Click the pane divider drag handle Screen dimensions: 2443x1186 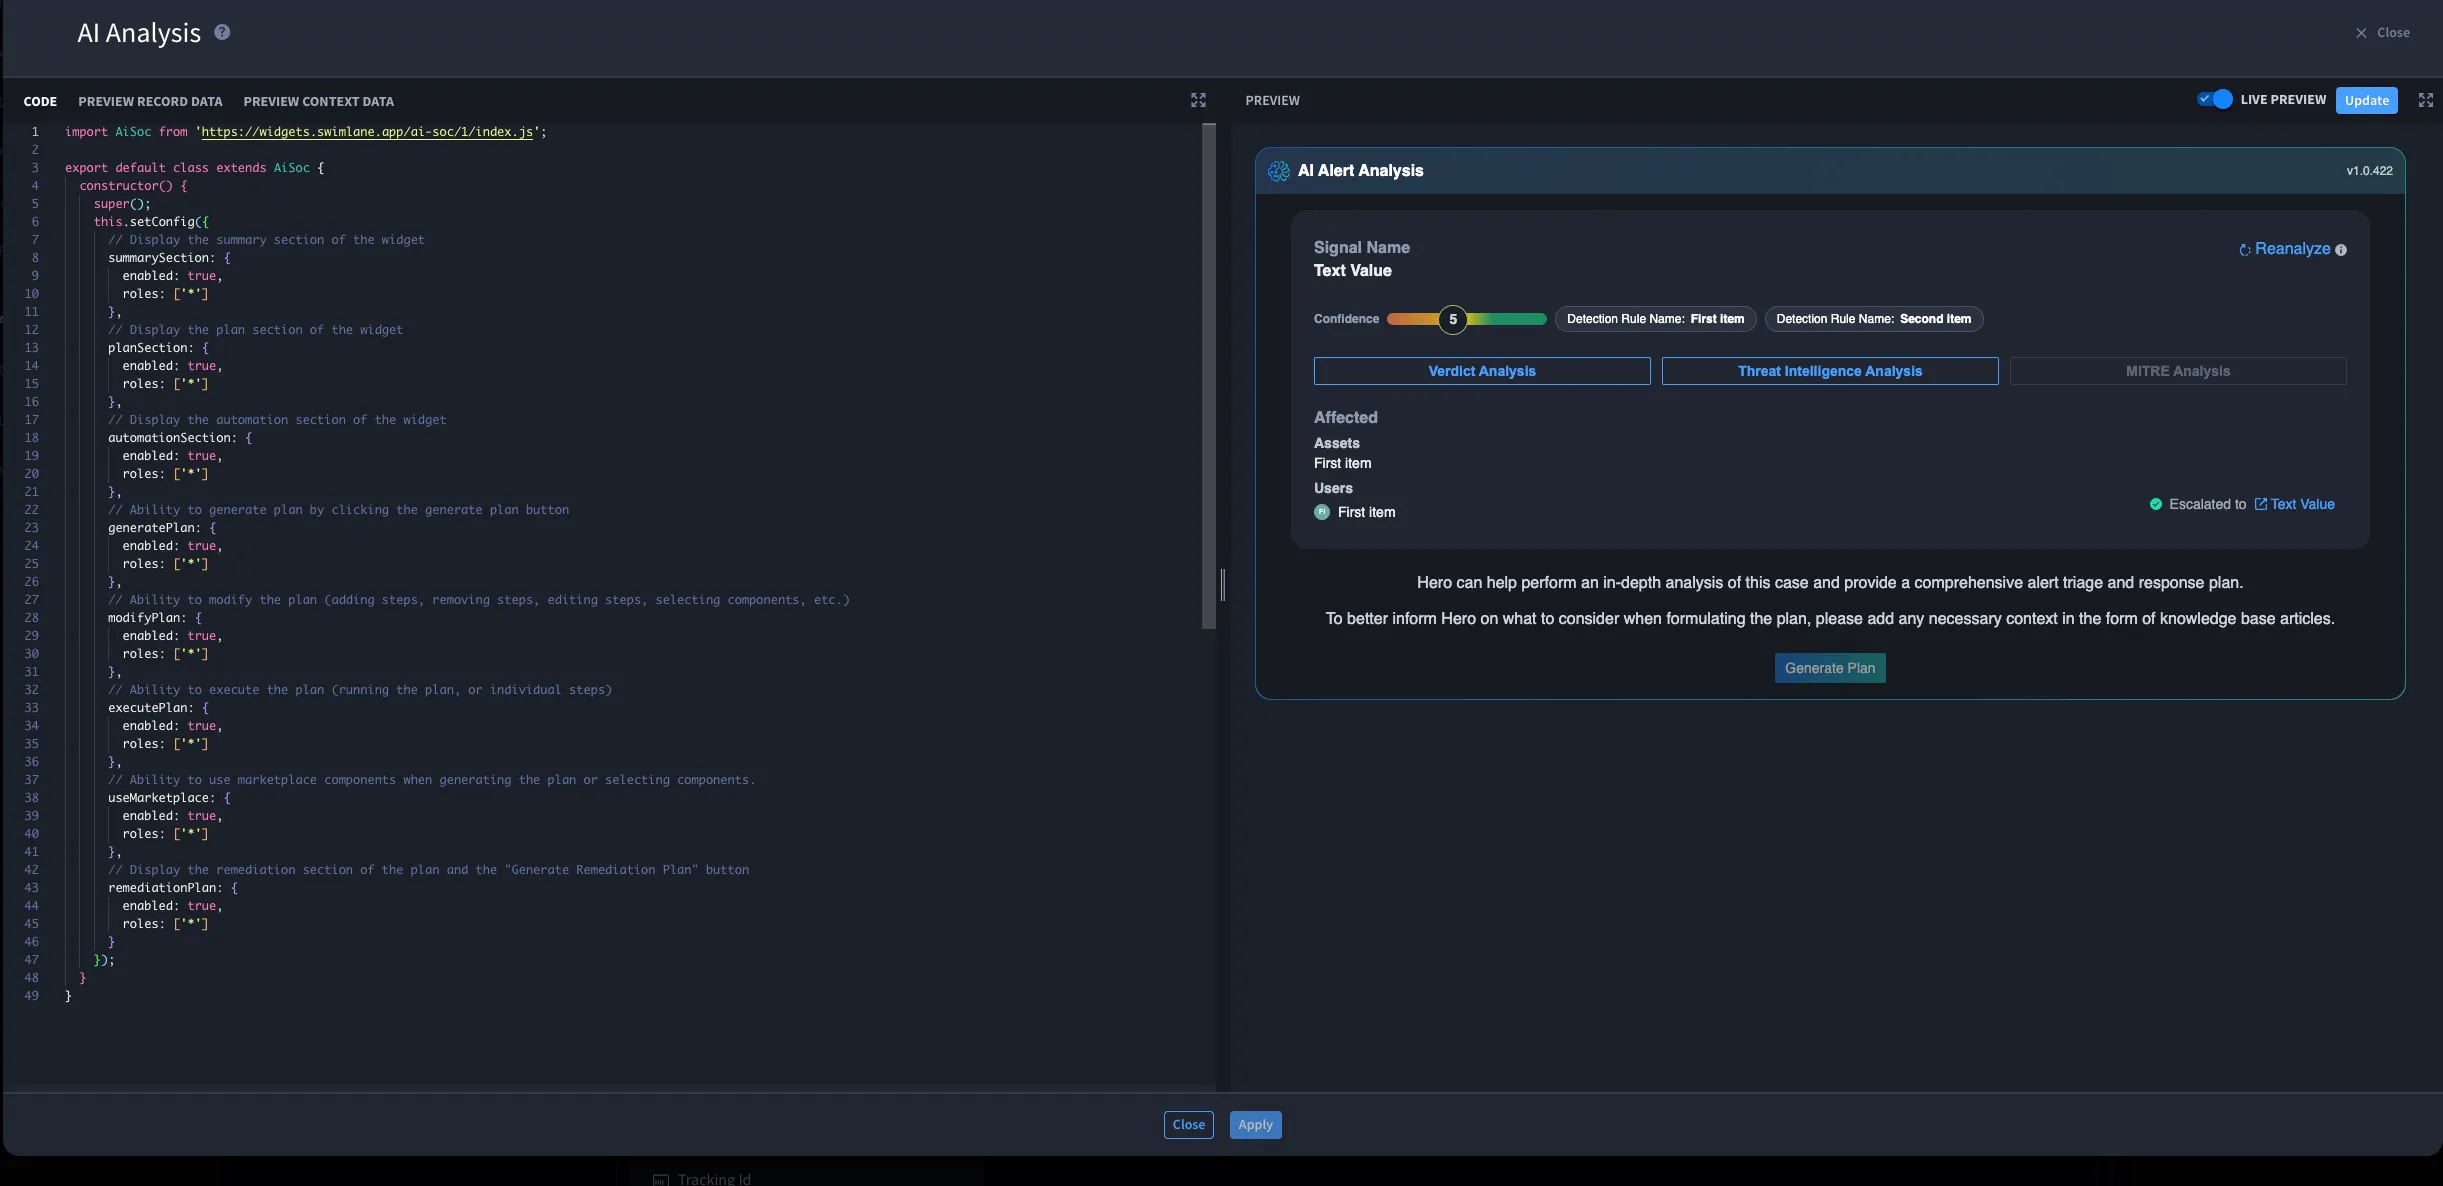point(1222,584)
